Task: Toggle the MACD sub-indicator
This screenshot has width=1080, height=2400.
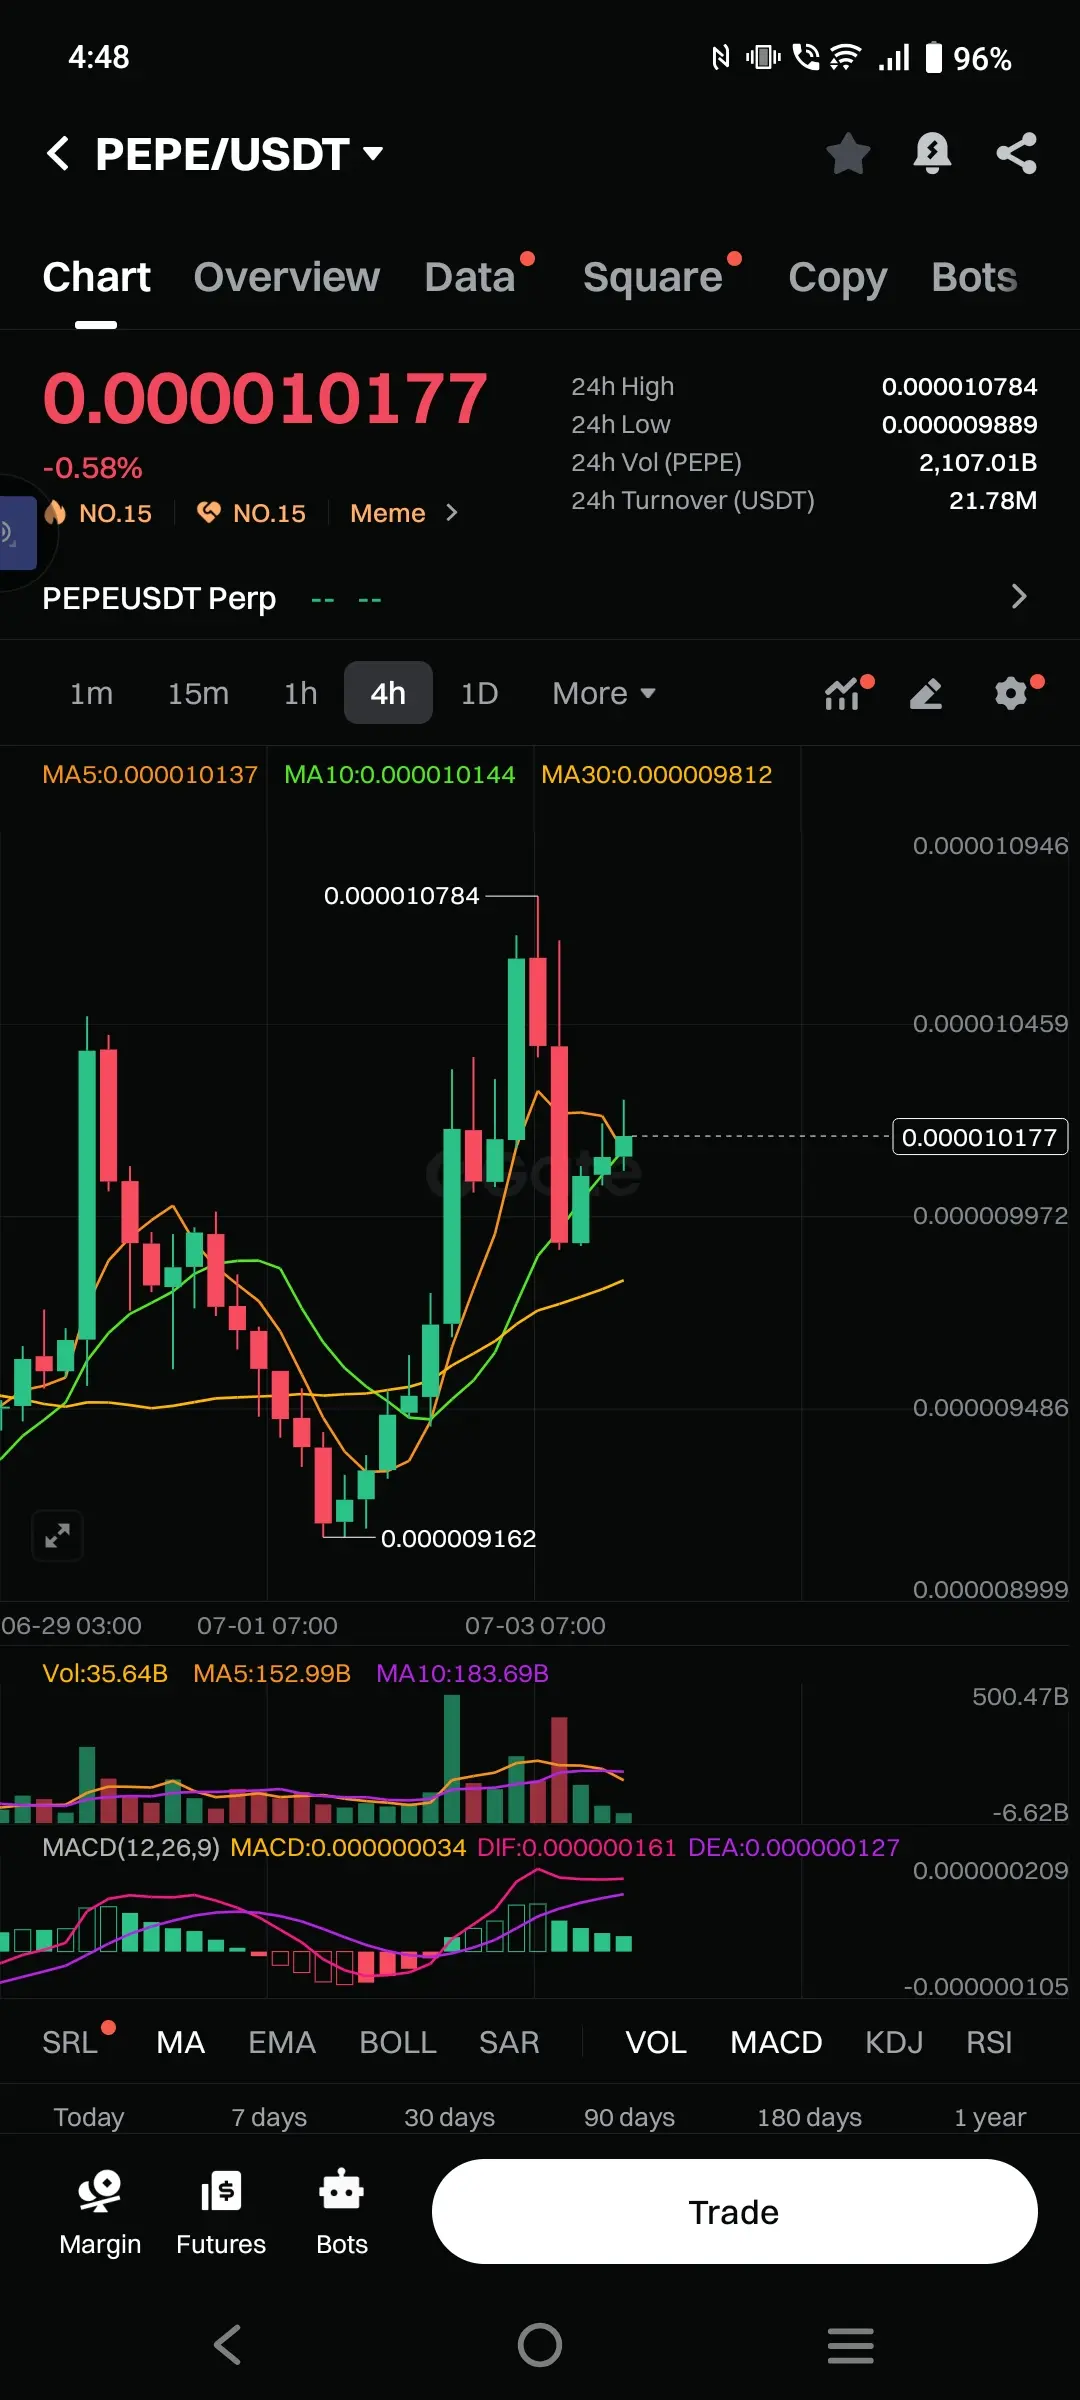Action: tap(776, 2042)
